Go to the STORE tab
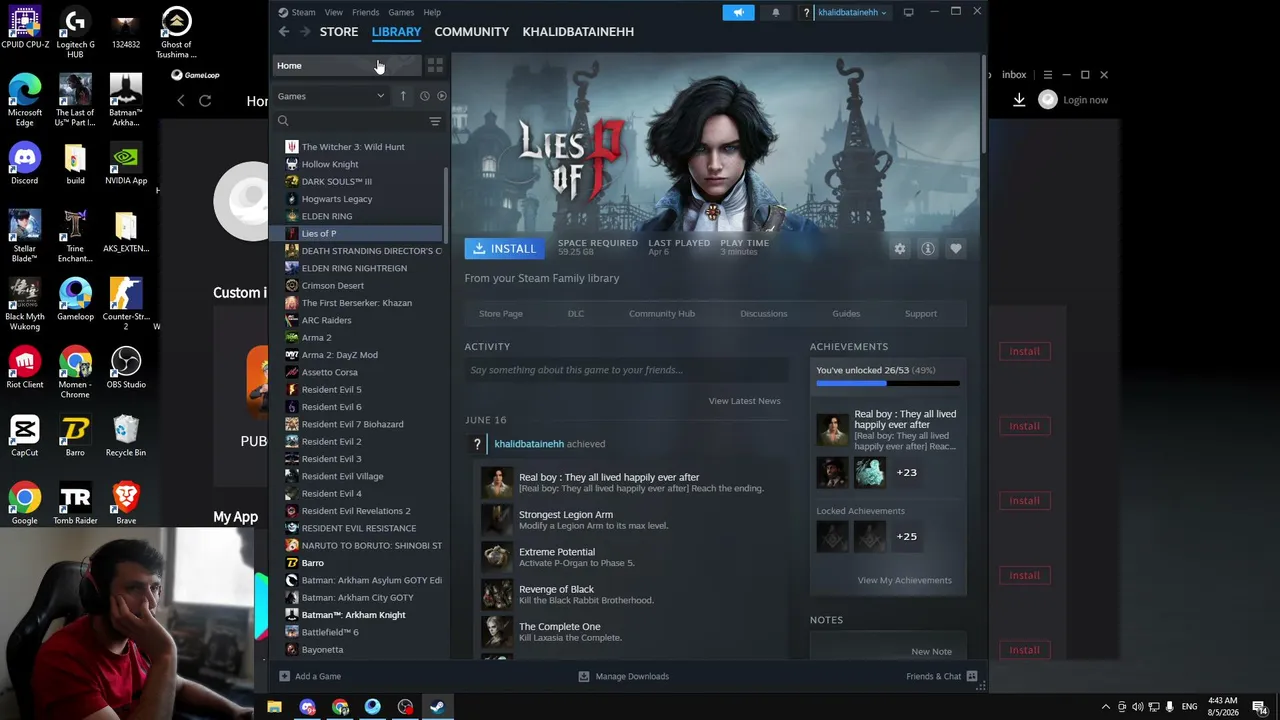This screenshot has height=720, width=1280. tap(339, 32)
